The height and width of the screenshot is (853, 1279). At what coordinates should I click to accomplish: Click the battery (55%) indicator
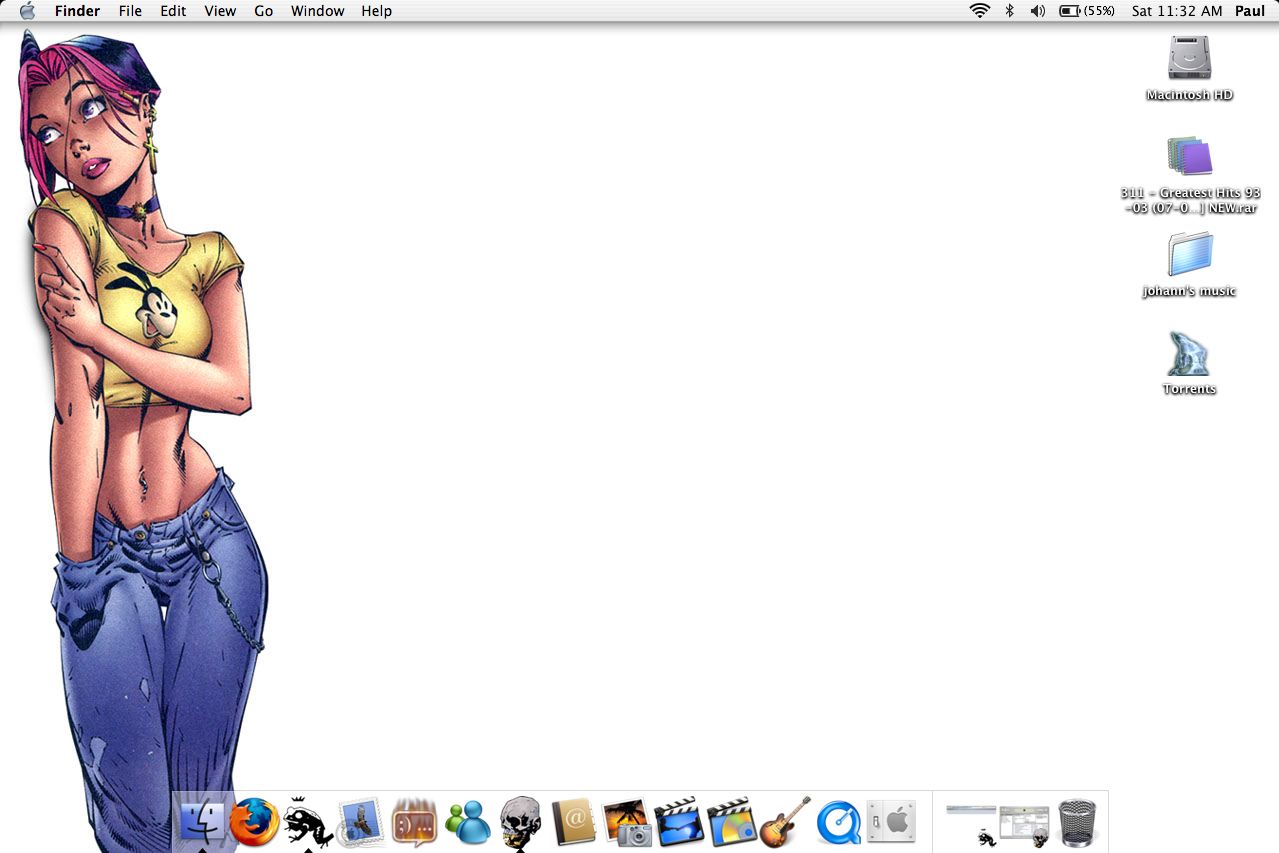pyautogui.click(x=1087, y=11)
